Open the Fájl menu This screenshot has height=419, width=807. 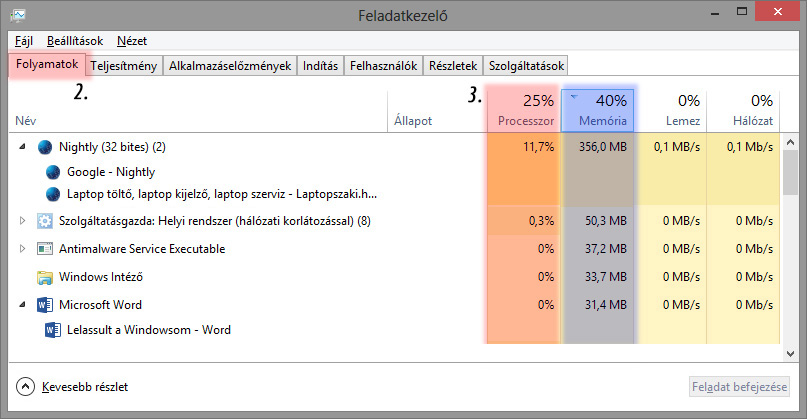[x=25, y=41]
